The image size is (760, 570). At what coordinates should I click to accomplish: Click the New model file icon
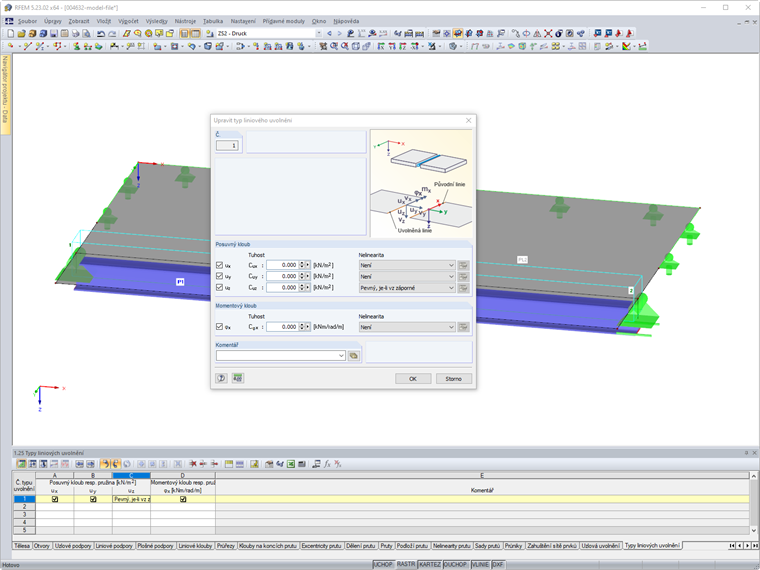(10, 33)
